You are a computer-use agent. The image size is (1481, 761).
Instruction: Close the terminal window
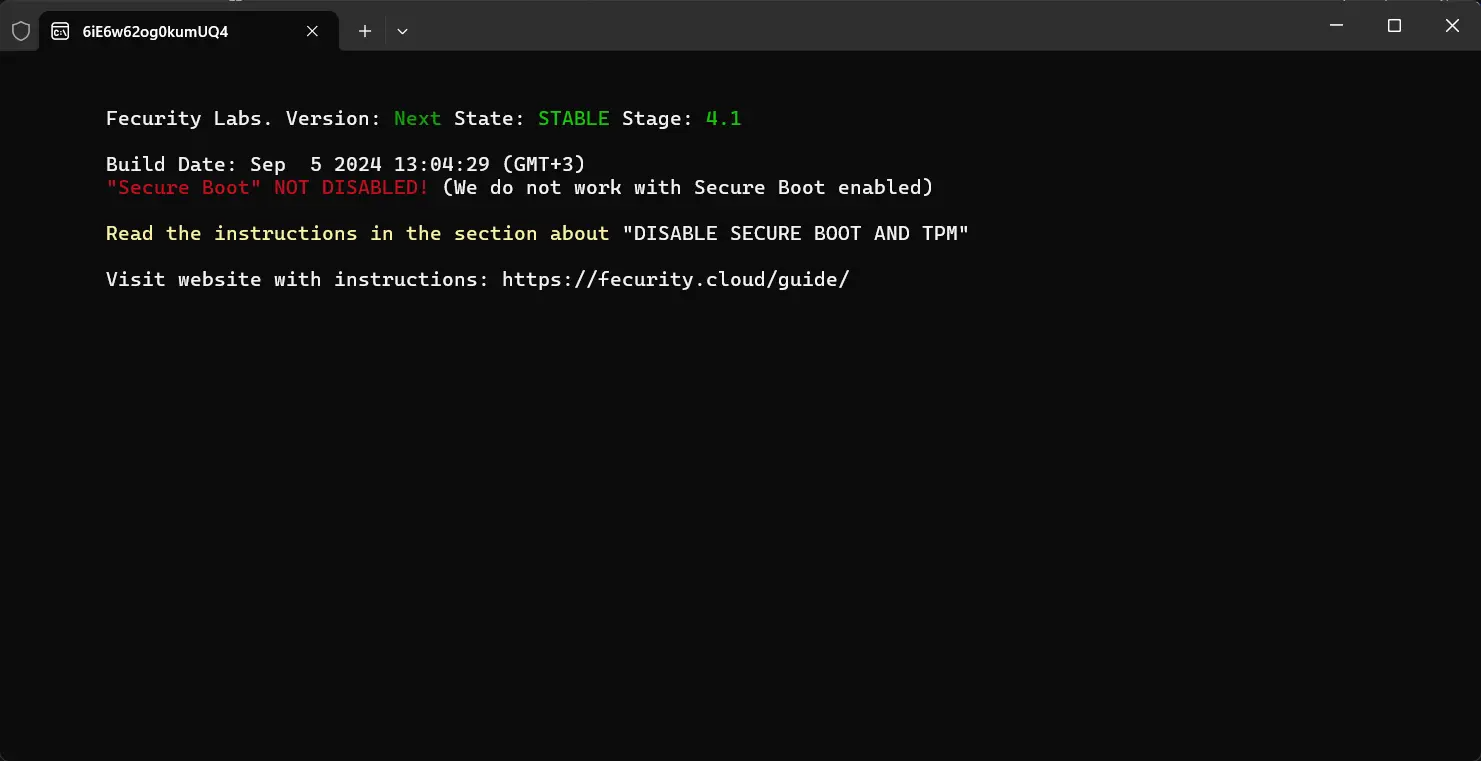pos(1452,26)
